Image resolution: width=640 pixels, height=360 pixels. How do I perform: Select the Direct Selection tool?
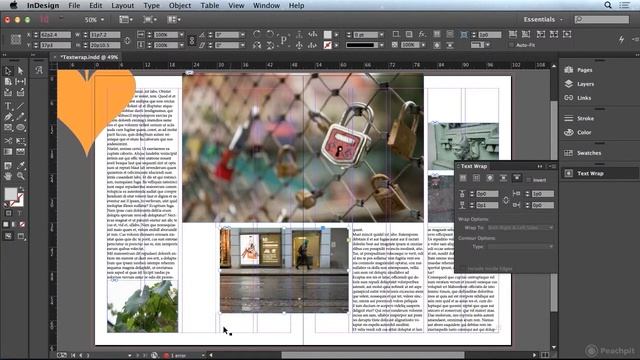[x=20, y=71]
